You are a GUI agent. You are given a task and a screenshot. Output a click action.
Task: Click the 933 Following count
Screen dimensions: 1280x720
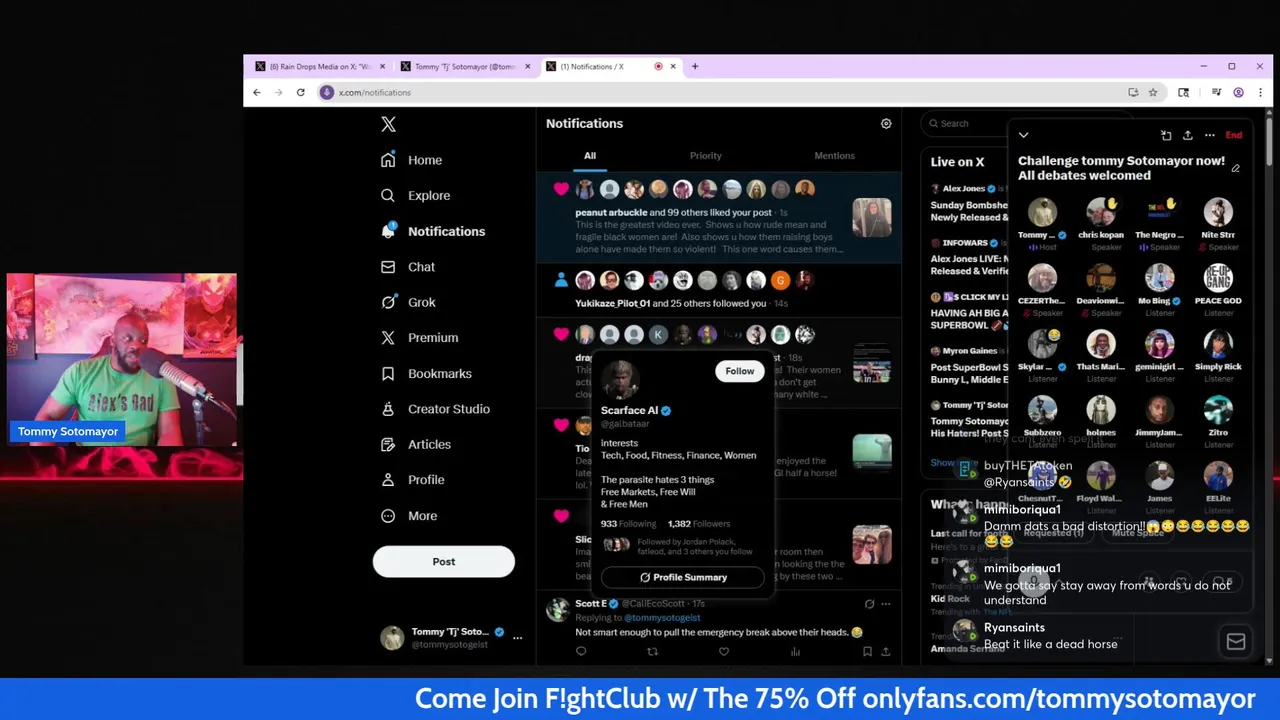(628, 524)
